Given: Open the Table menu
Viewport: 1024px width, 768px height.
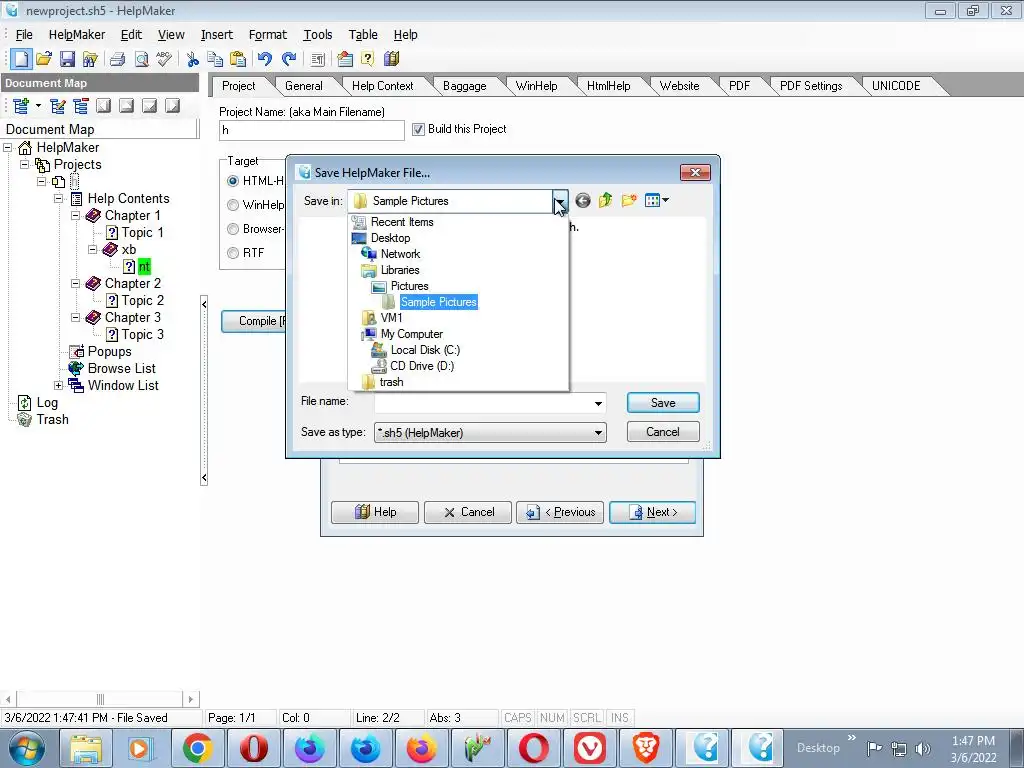Looking at the screenshot, I should click(363, 35).
